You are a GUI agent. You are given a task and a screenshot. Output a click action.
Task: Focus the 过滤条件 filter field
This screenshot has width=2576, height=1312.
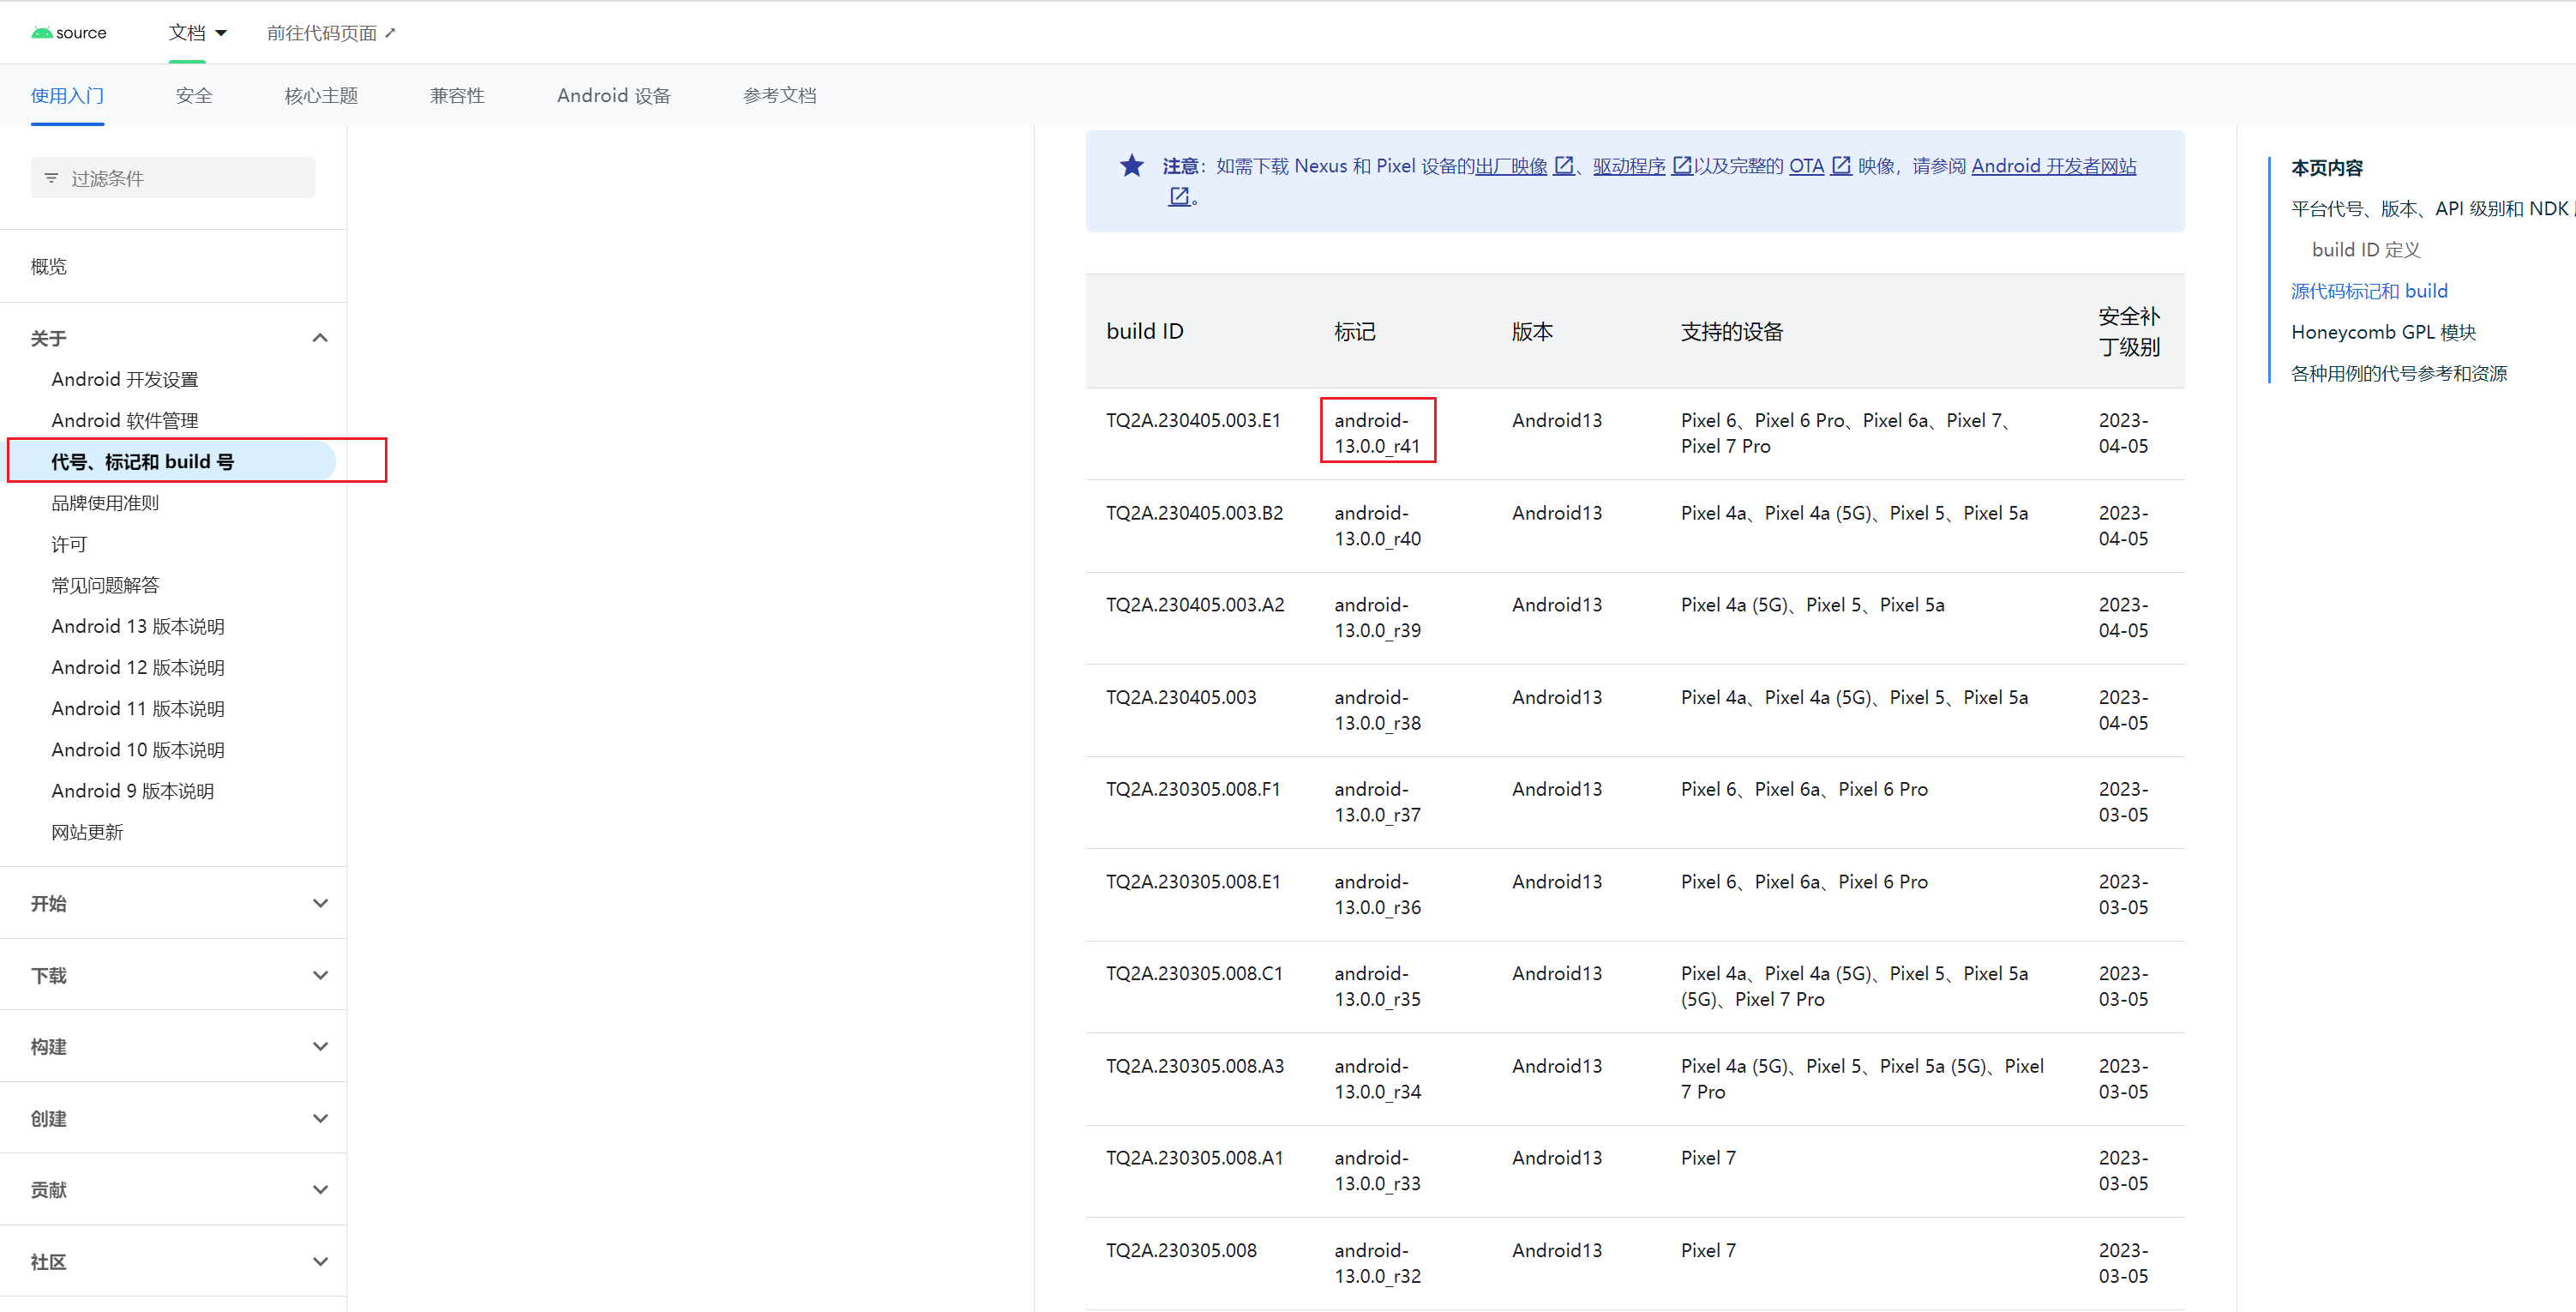(173, 178)
